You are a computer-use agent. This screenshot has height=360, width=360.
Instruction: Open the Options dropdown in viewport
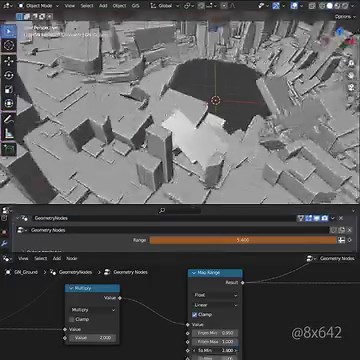[x=345, y=16]
